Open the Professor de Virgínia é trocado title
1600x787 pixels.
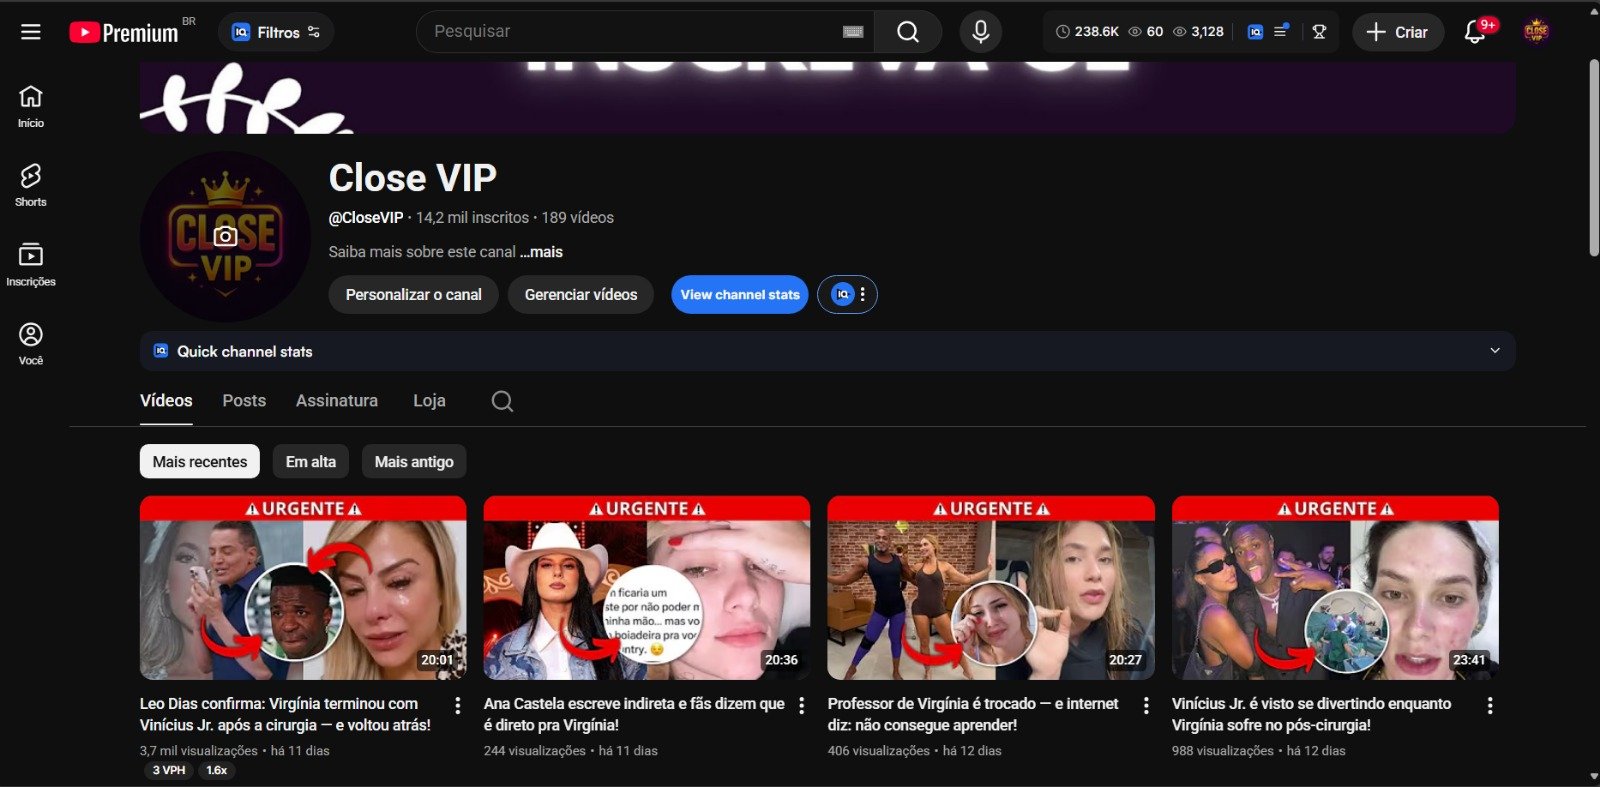tap(973, 714)
